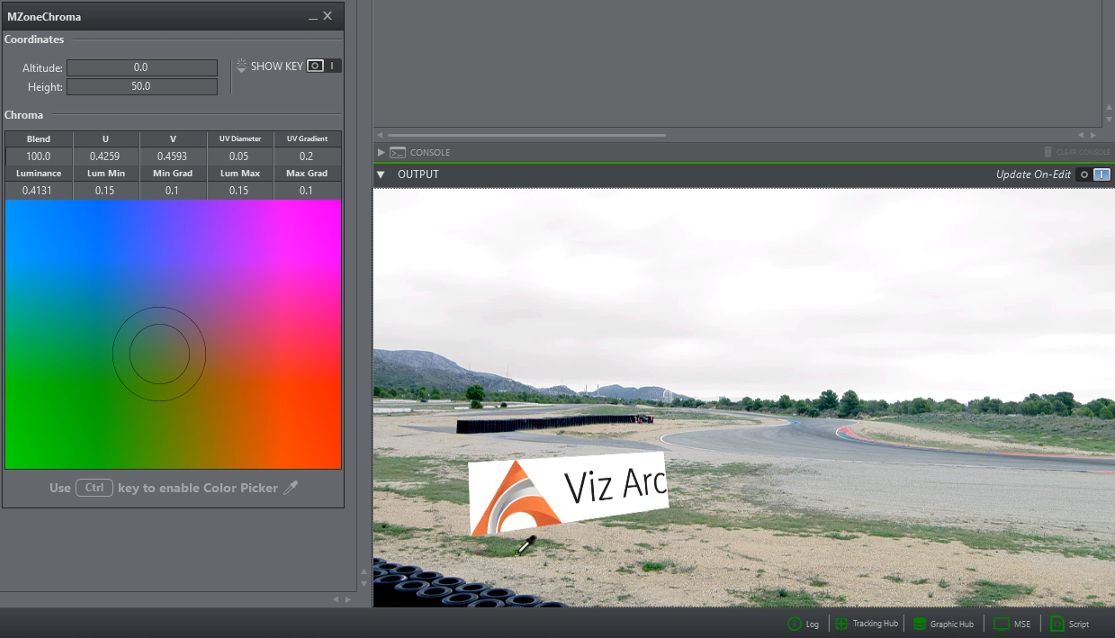Image resolution: width=1115 pixels, height=638 pixels.
Task: Expand the Console section
Action: [381, 153]
